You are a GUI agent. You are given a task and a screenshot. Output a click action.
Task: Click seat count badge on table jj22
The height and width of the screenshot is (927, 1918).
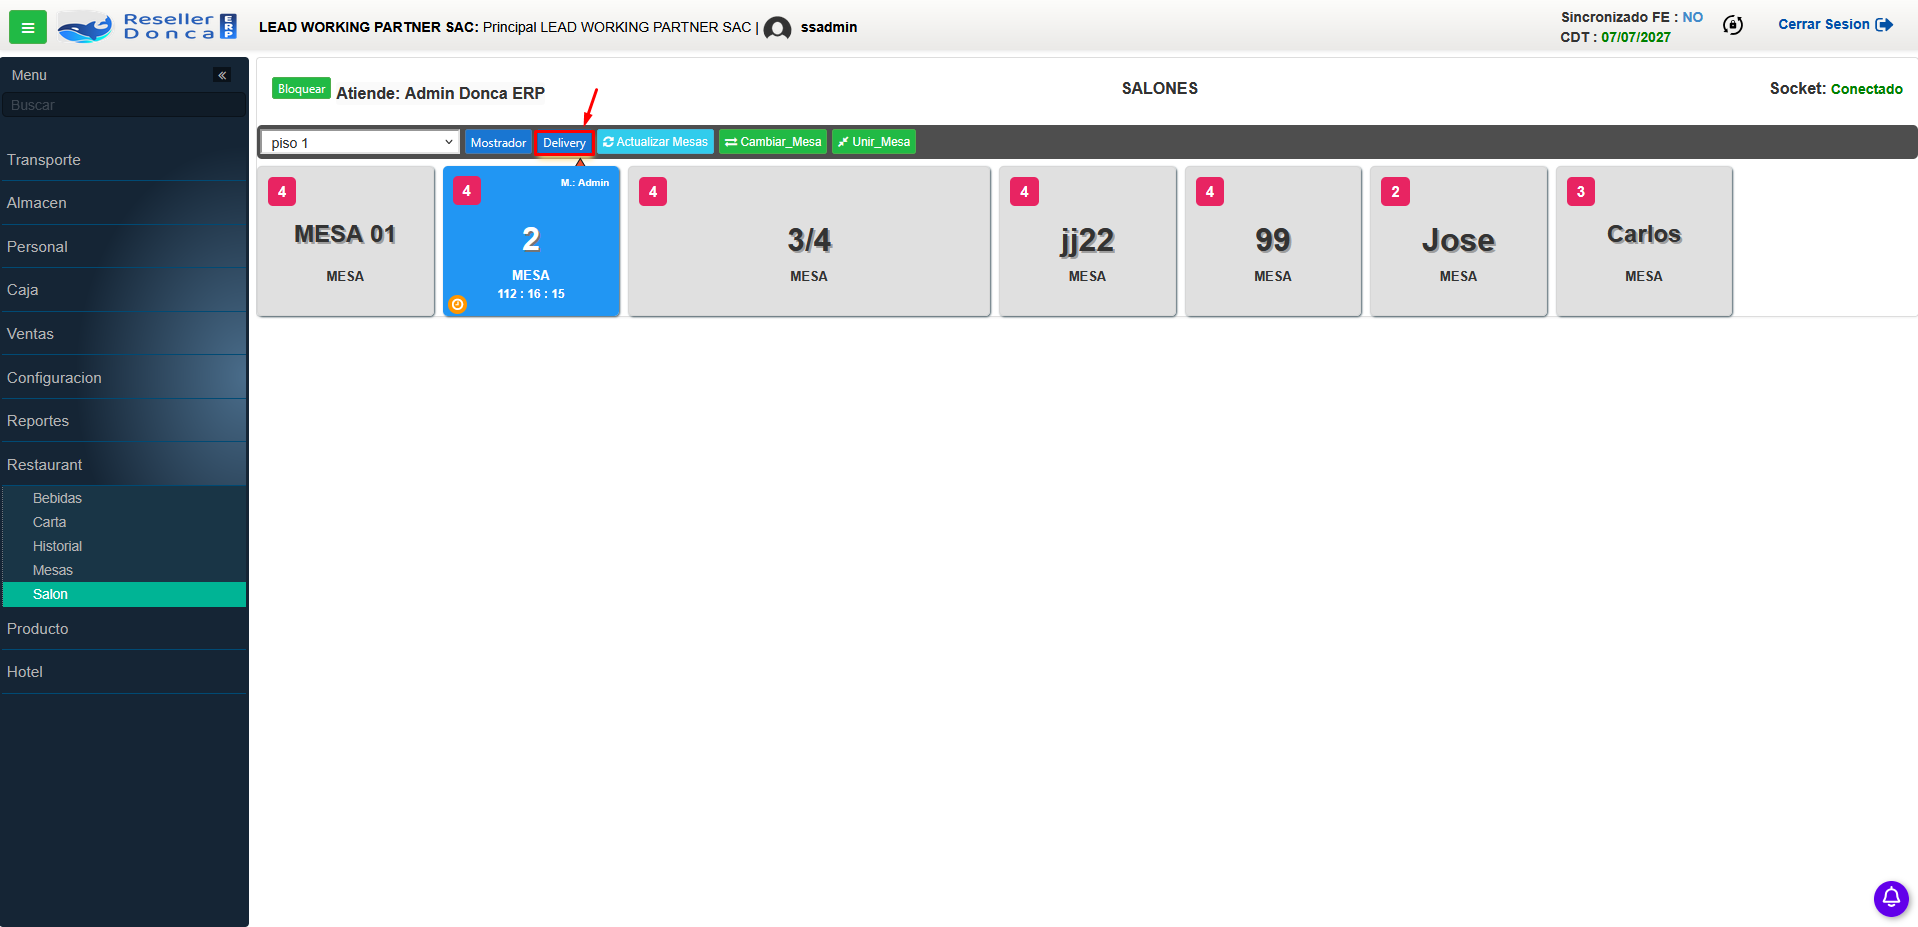point(1024,192)
